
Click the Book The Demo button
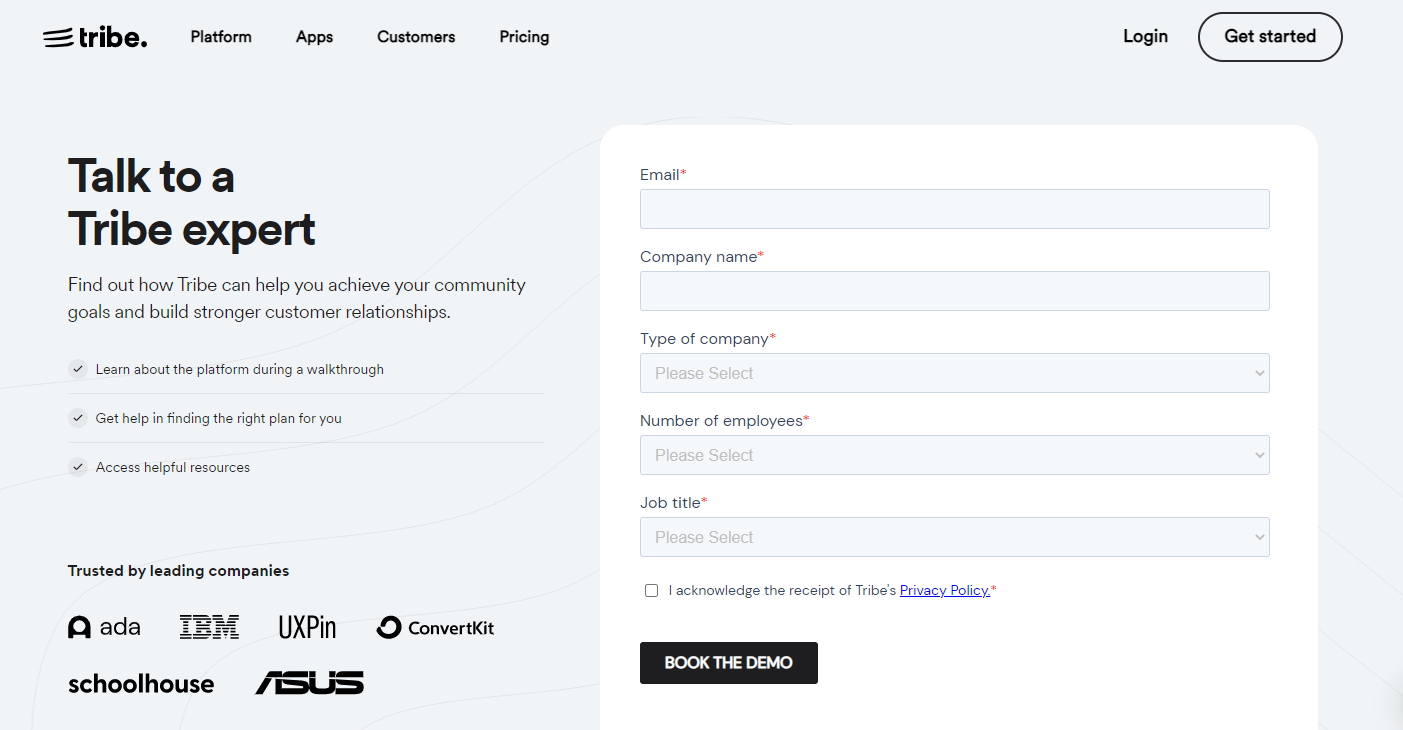(729, 663)
